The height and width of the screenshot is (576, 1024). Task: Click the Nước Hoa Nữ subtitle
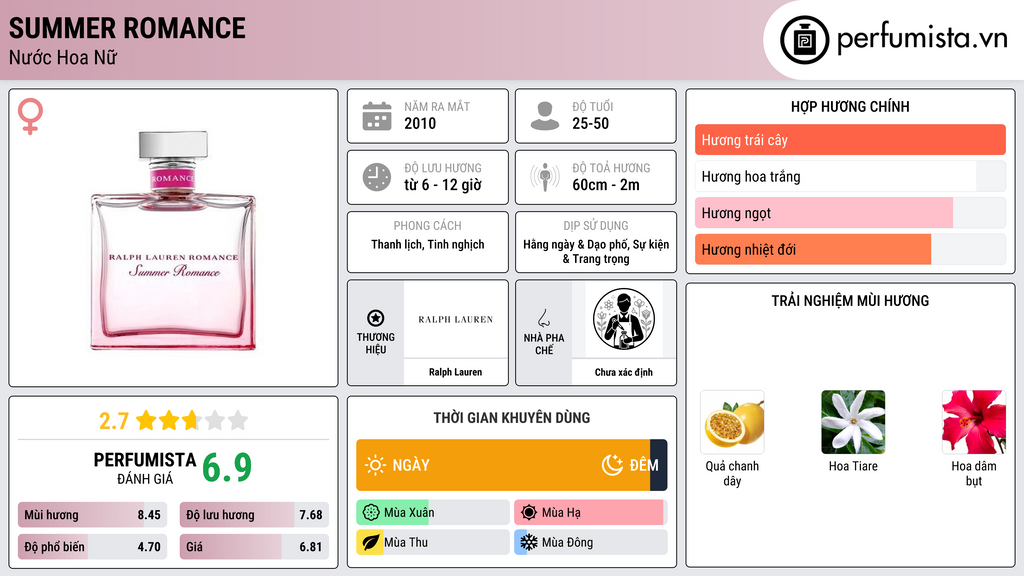coord(63,57)
